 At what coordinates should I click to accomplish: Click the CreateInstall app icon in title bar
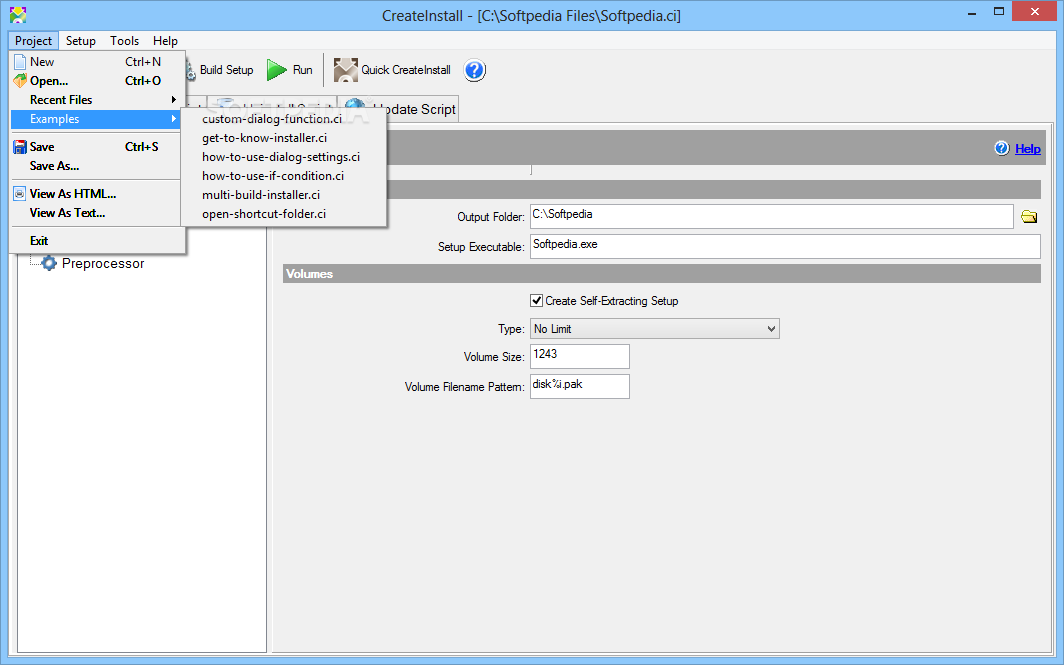click(18, 14)
